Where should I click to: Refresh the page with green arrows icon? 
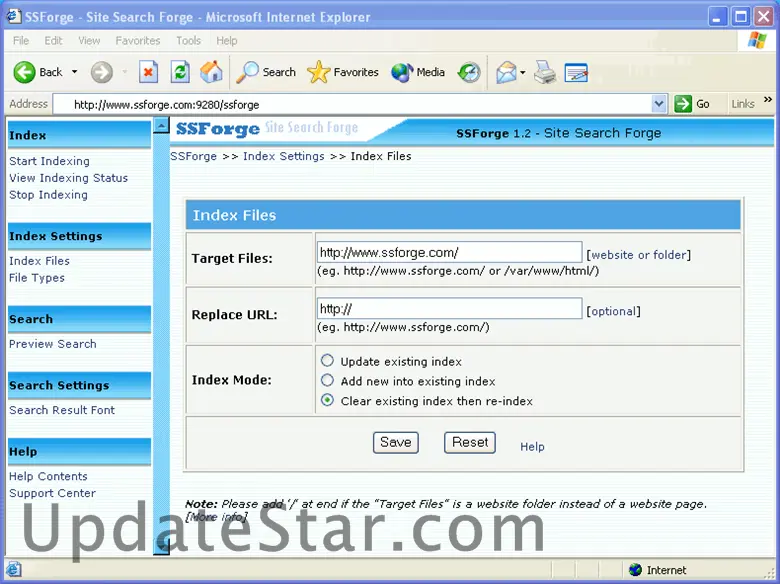coord(180,73)
